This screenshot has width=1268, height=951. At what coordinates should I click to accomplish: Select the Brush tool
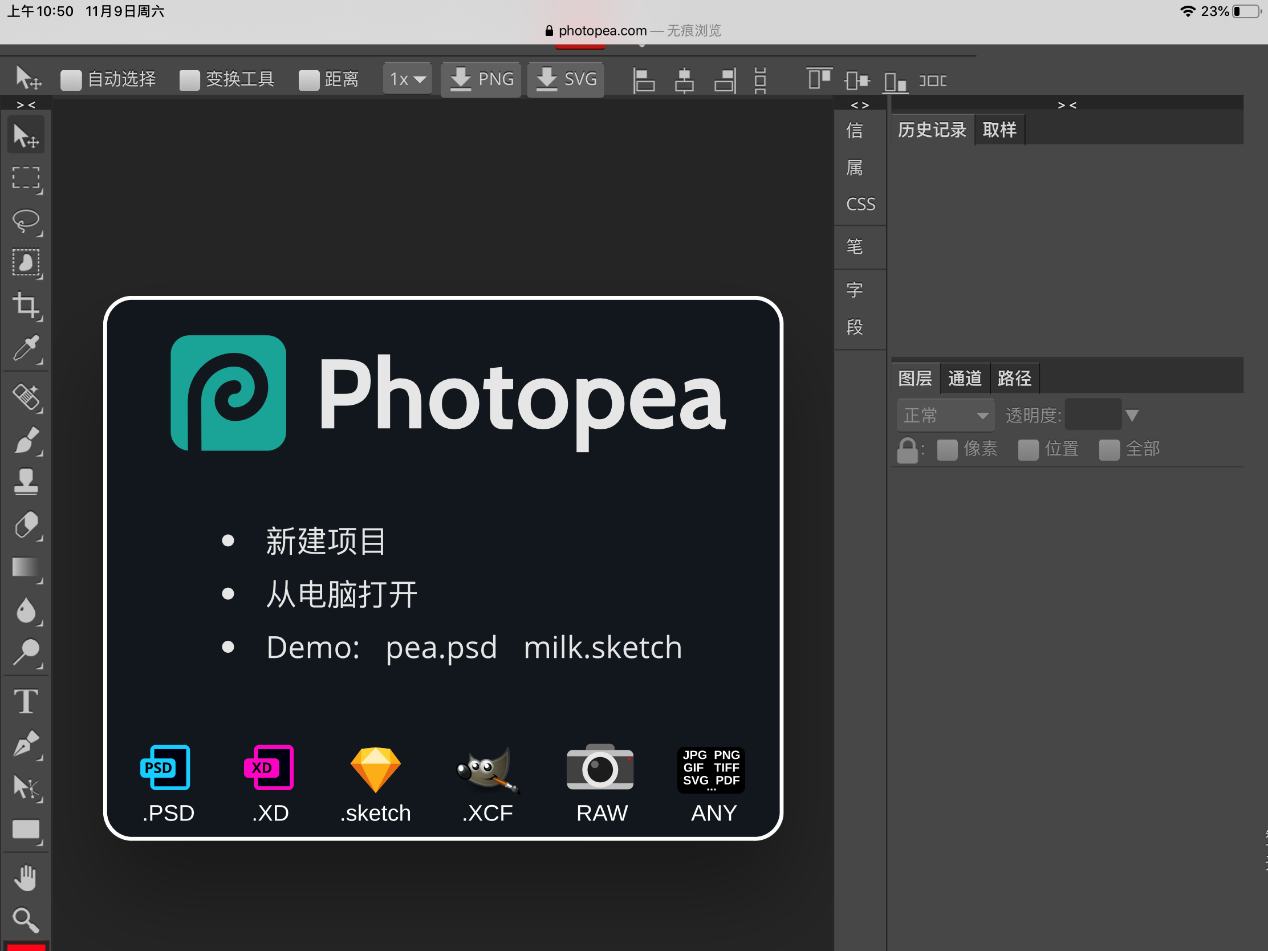[x=26, y=440]
